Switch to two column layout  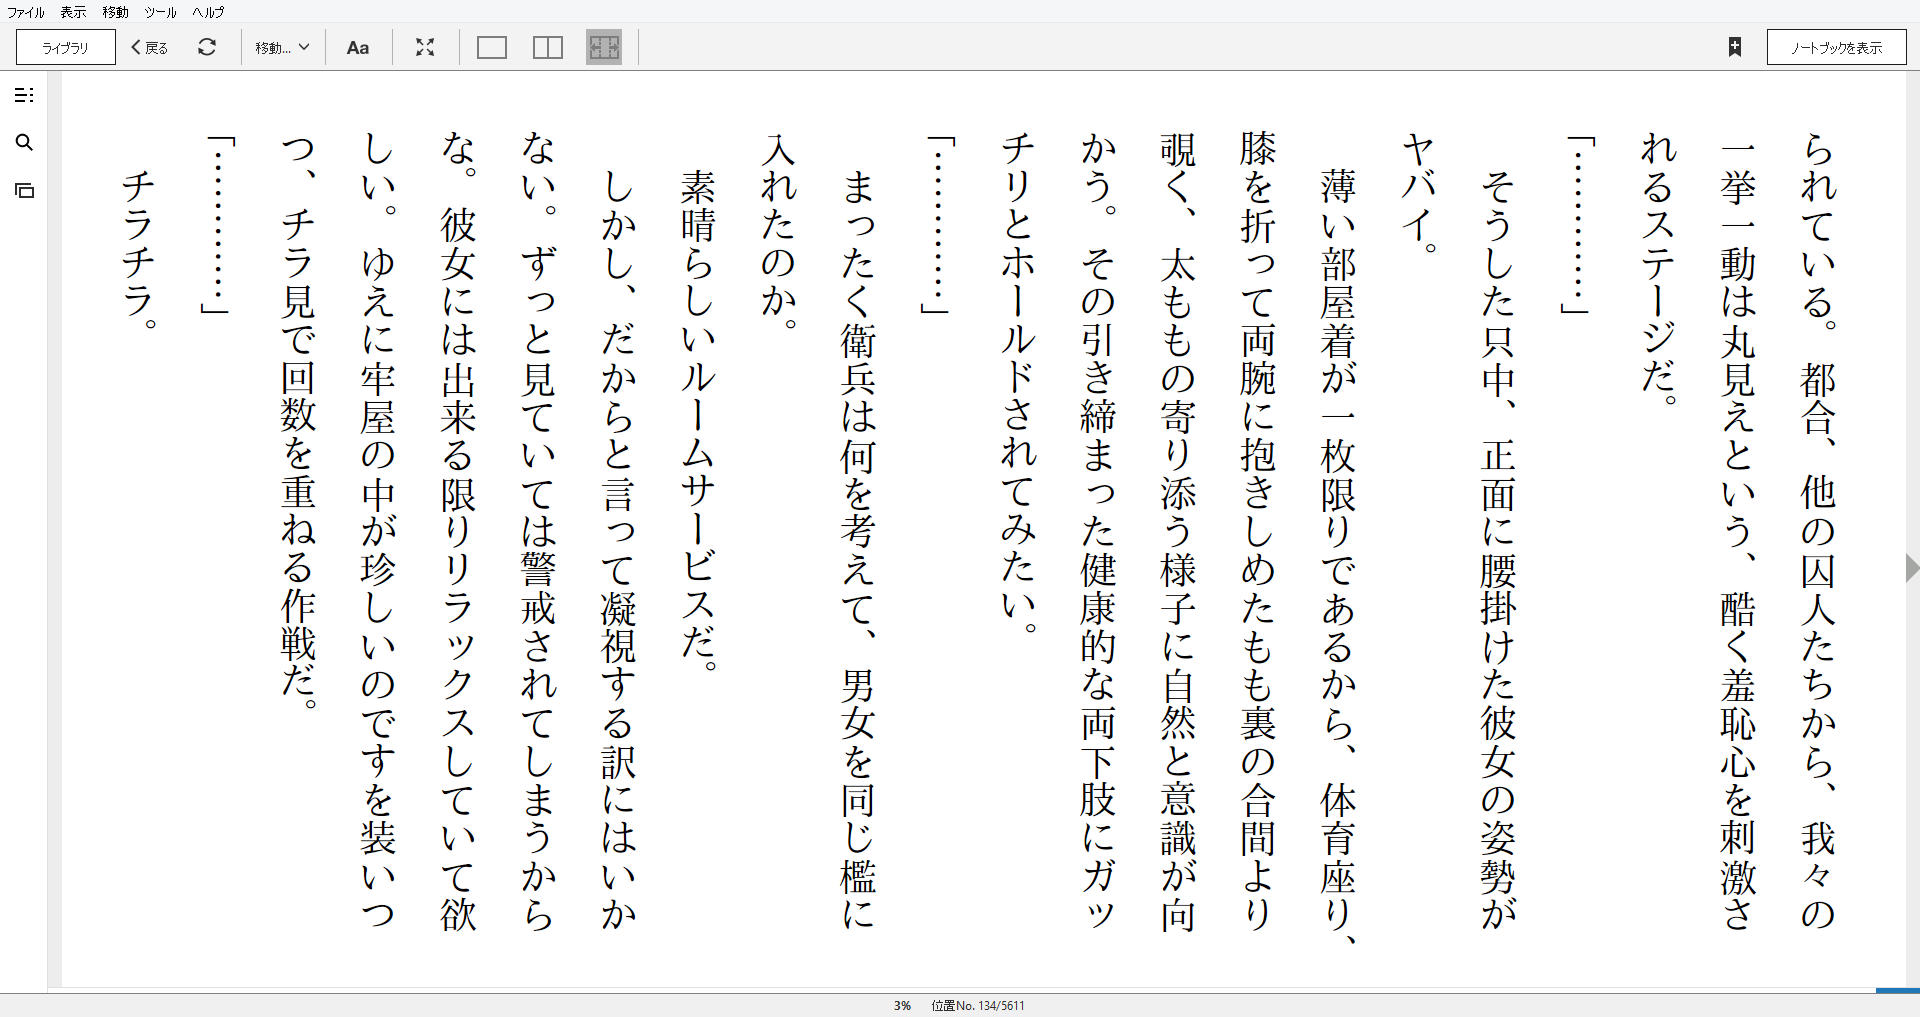coord(548,47)
